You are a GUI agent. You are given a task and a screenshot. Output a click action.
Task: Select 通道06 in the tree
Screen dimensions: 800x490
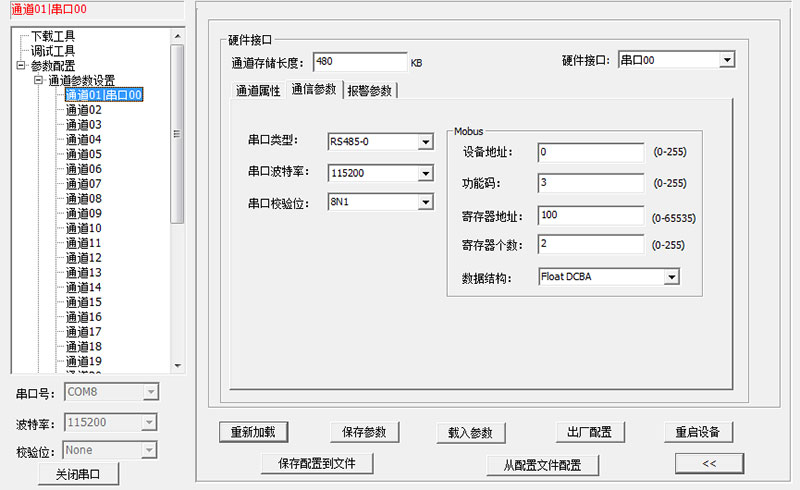pyautogui.click(x=84, y=169)
